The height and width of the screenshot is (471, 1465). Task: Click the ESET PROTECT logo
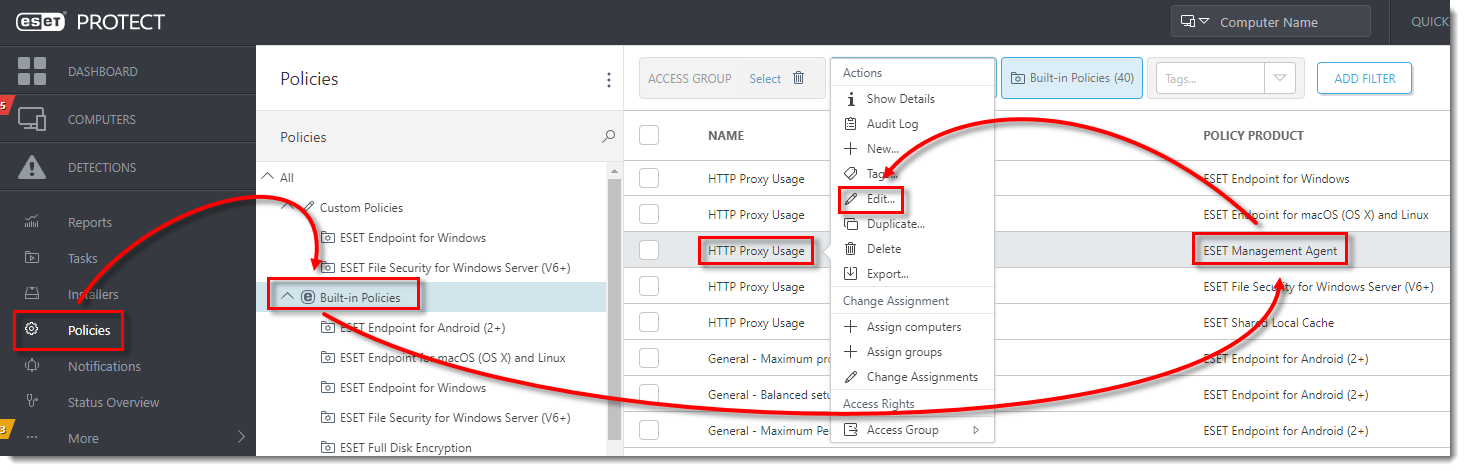[x=91, y=22]
